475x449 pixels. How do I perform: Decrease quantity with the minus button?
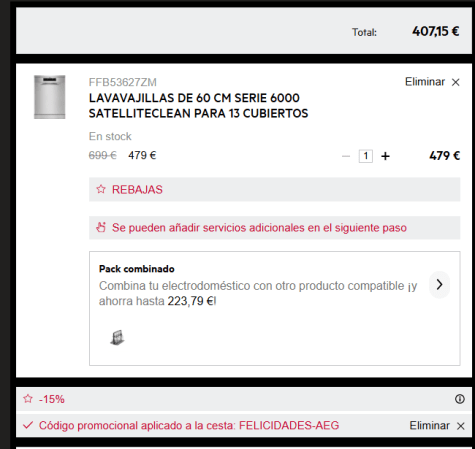point(346,156)
